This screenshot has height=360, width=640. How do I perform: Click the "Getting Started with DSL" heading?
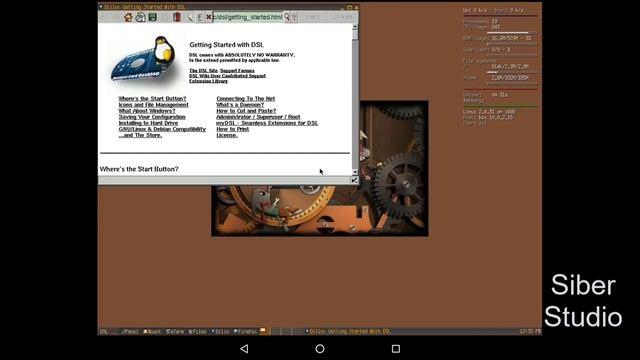pyautogui.click(x=227, y=45)
